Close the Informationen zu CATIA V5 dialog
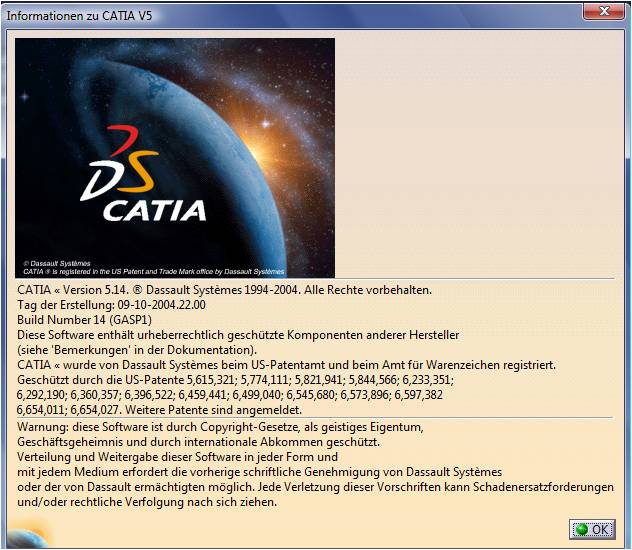Image resolution: width=632 pixels, height=550 pixels. point(603,11)
